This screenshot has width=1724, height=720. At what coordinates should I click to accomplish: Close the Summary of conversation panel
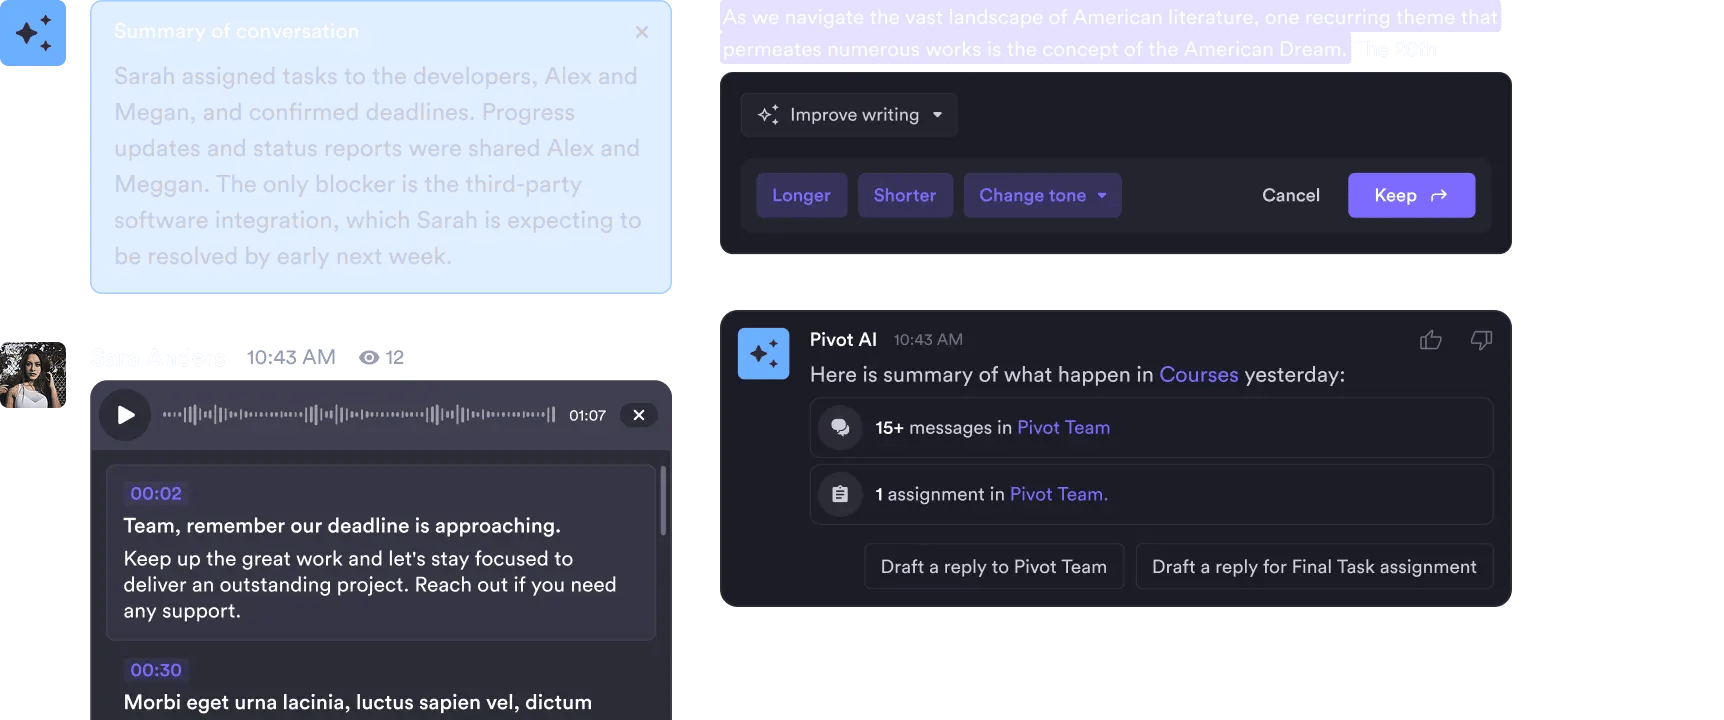[x=642, y=32]
